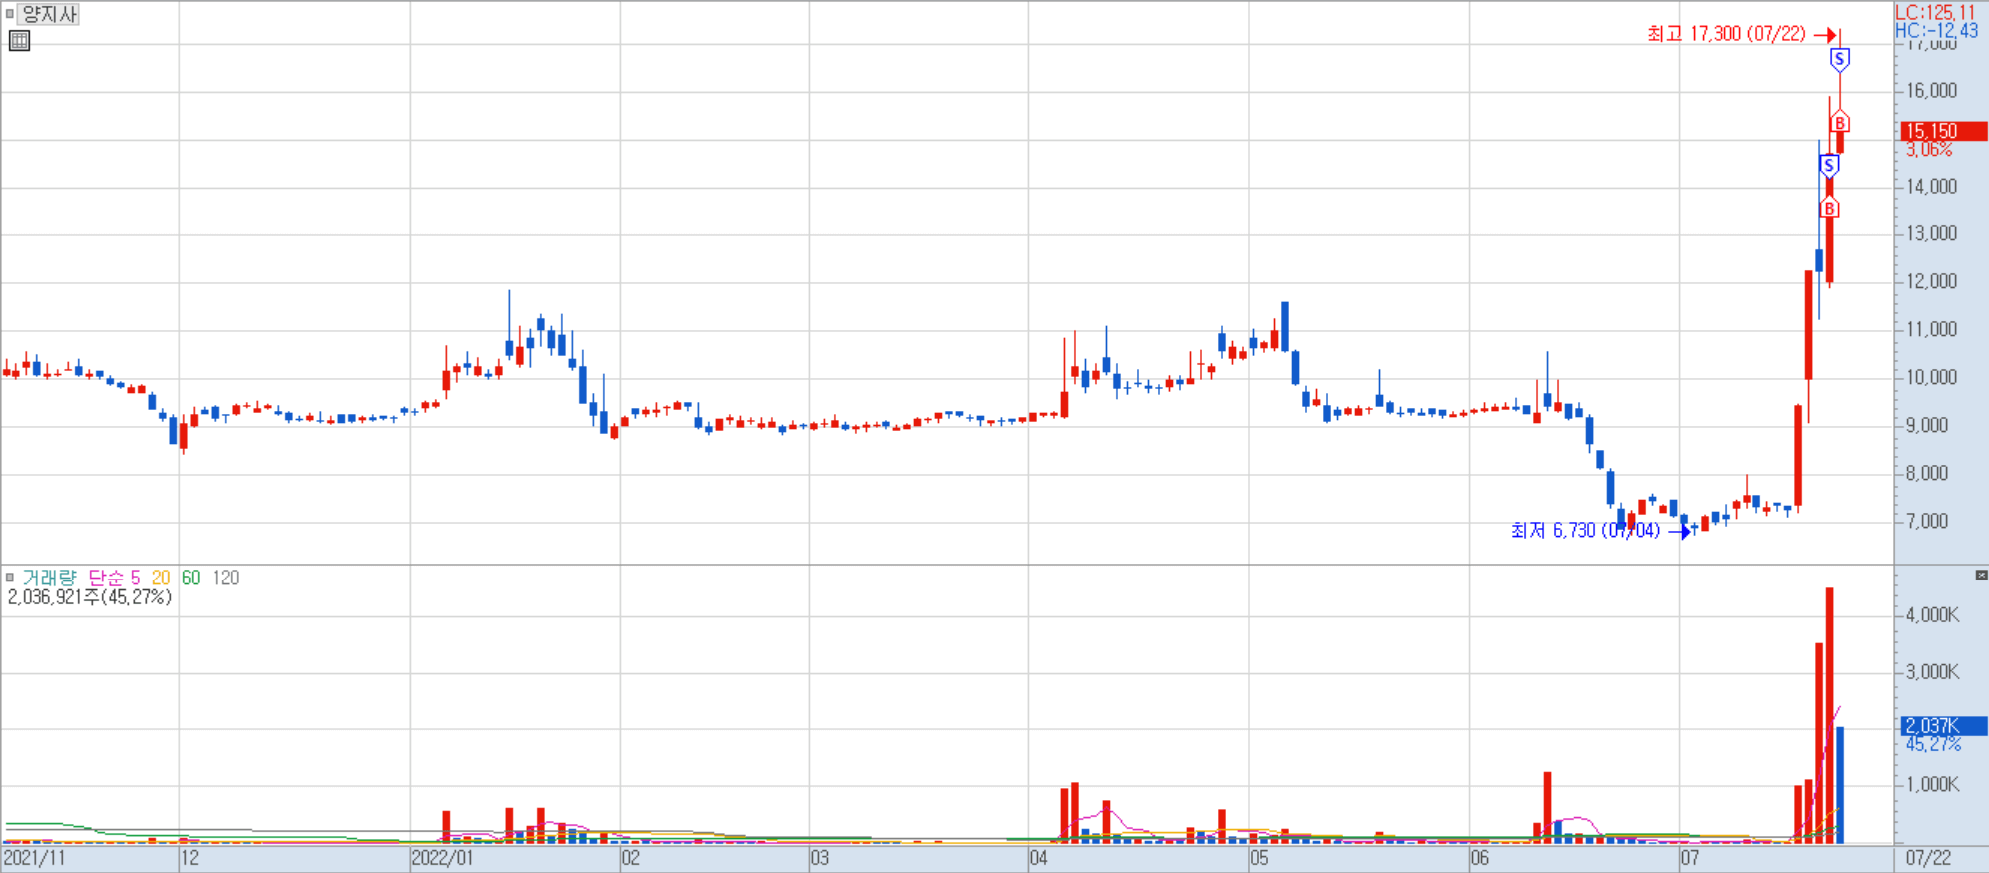
Task: Click volume readout 2,036,921주(45.27%)
Action: 90,597
